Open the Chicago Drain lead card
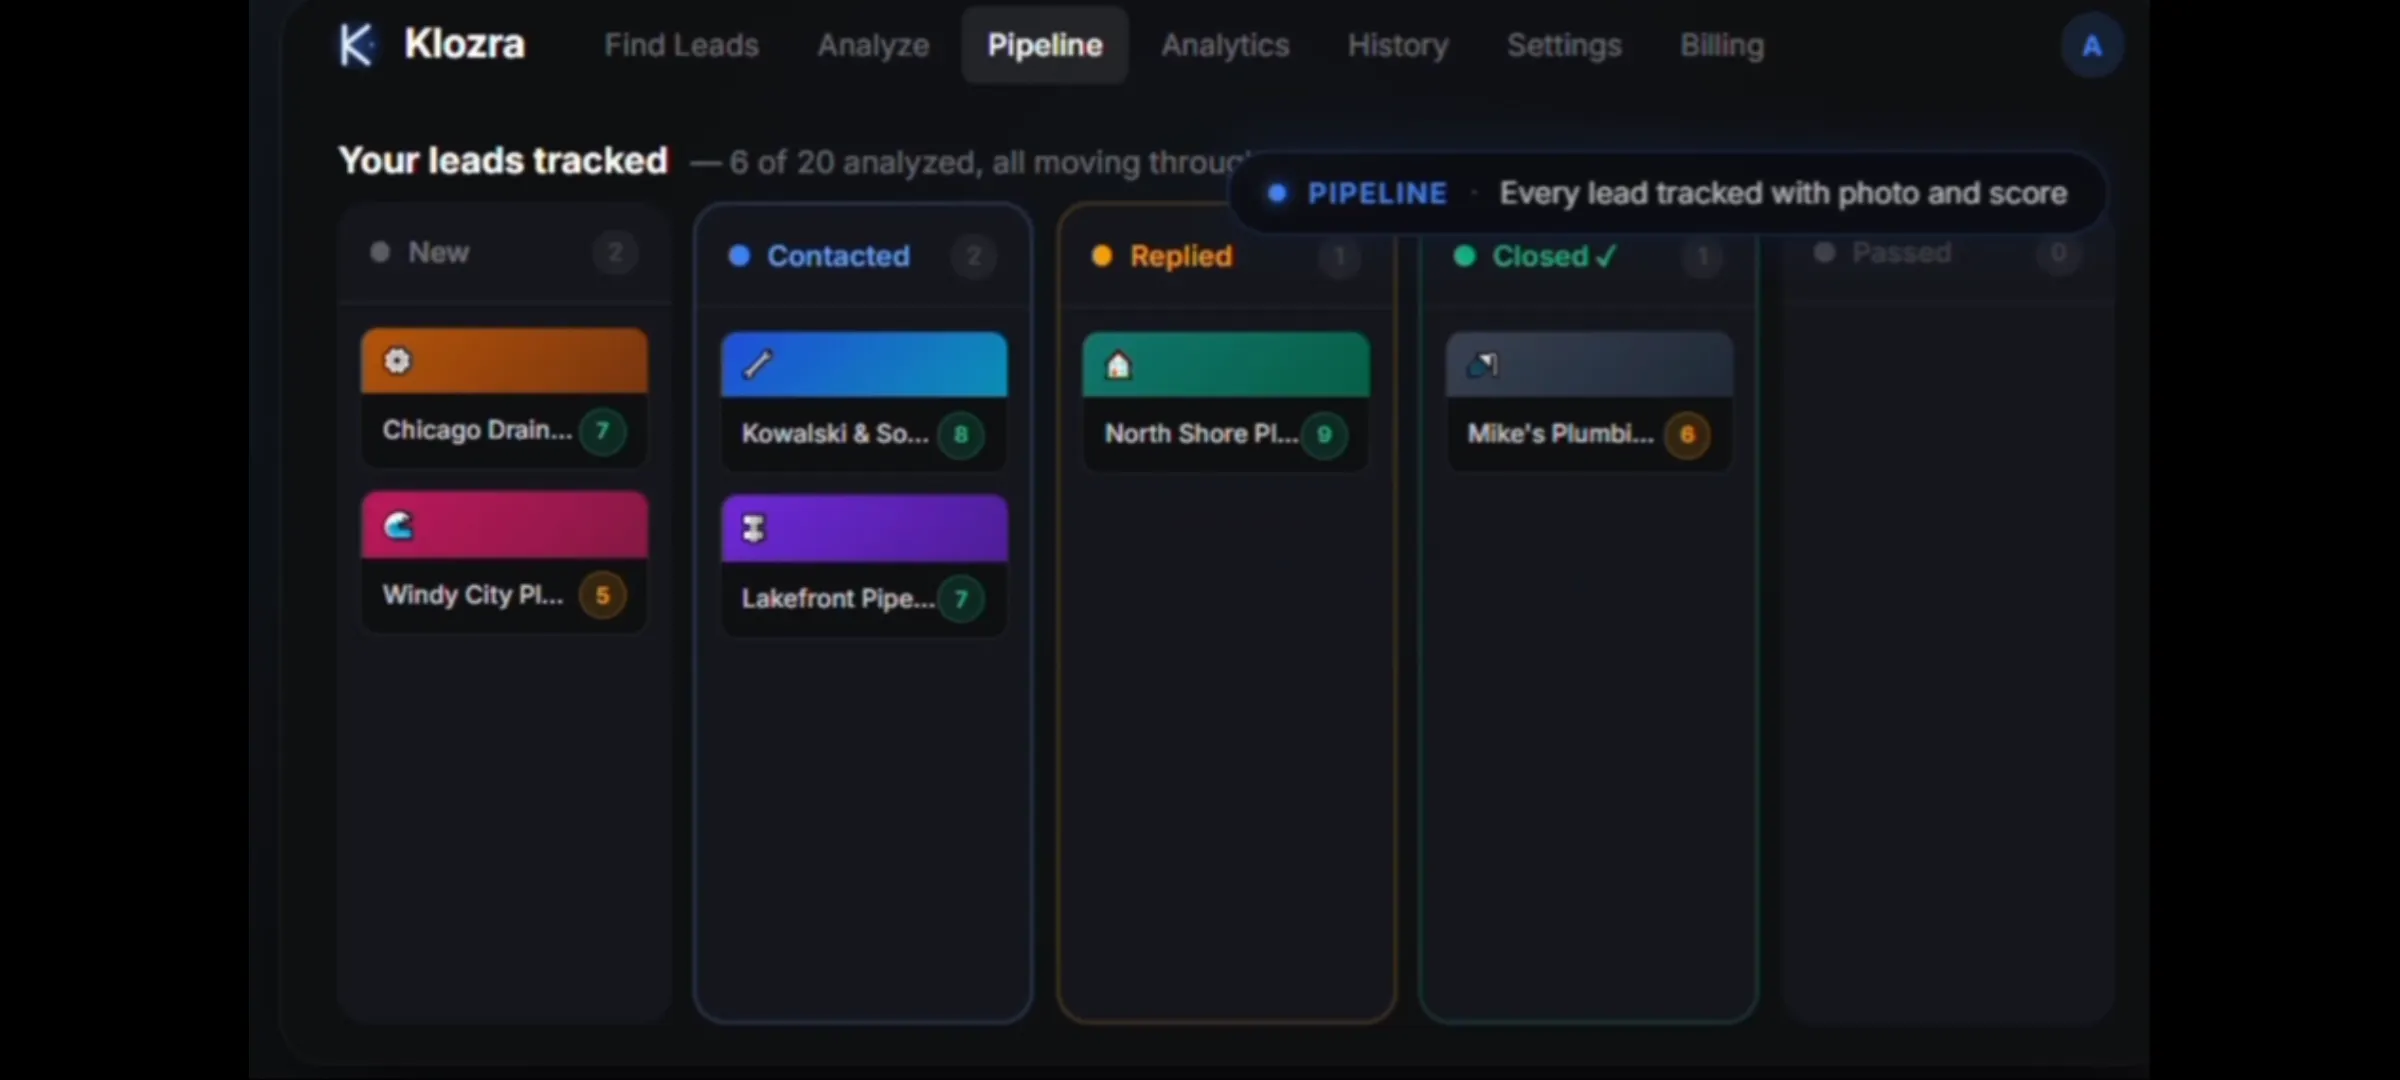 coord(504,397)
